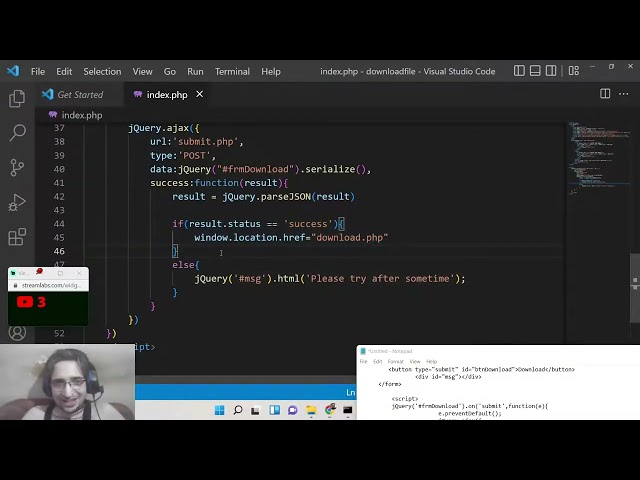Screen dimensions: 640x480
Task: Open the Terminal menu
Action: 232,71
